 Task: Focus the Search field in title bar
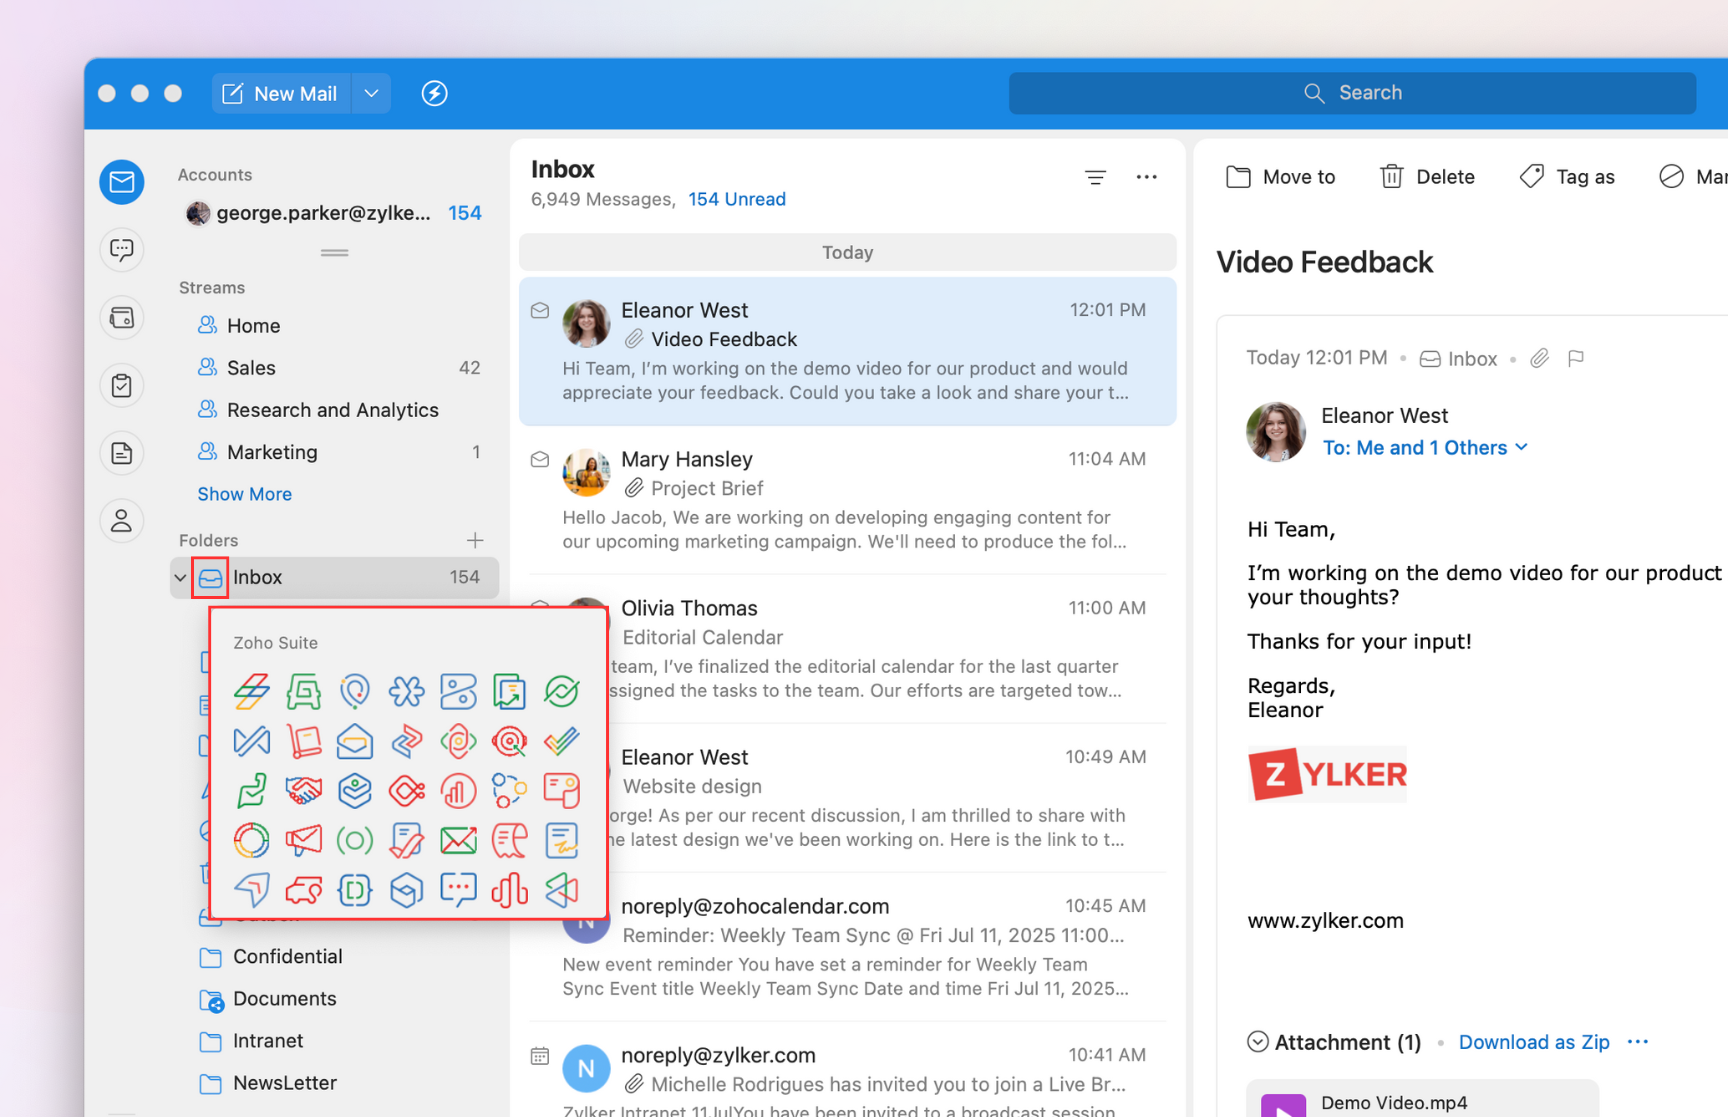(x=1352, y=93)
